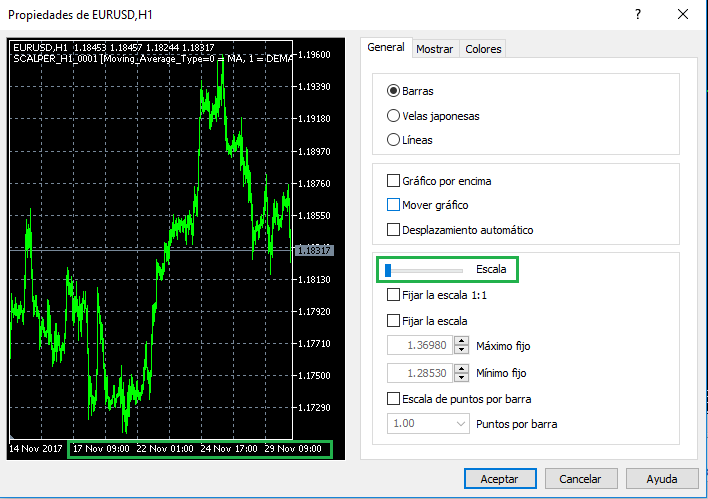This screenshot has width=708, height=499.
Task: Close the Propiedades de EURUSD,H1 dialog
Action: [683, 14]
